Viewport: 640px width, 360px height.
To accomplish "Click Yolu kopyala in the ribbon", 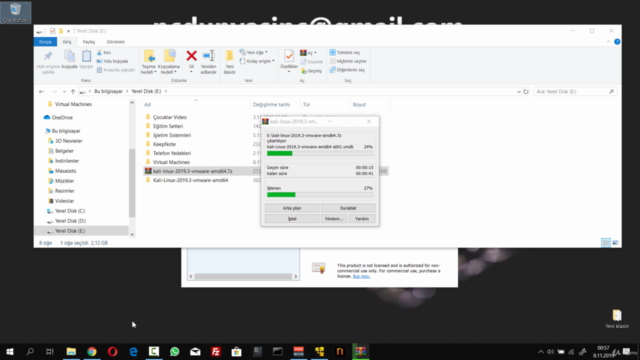I will (x=113, y=61).
